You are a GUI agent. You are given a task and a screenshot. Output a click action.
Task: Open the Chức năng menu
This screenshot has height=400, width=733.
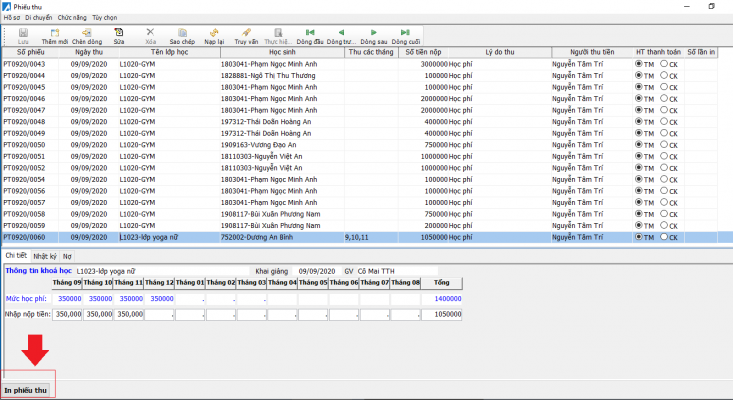pos(72,18)
